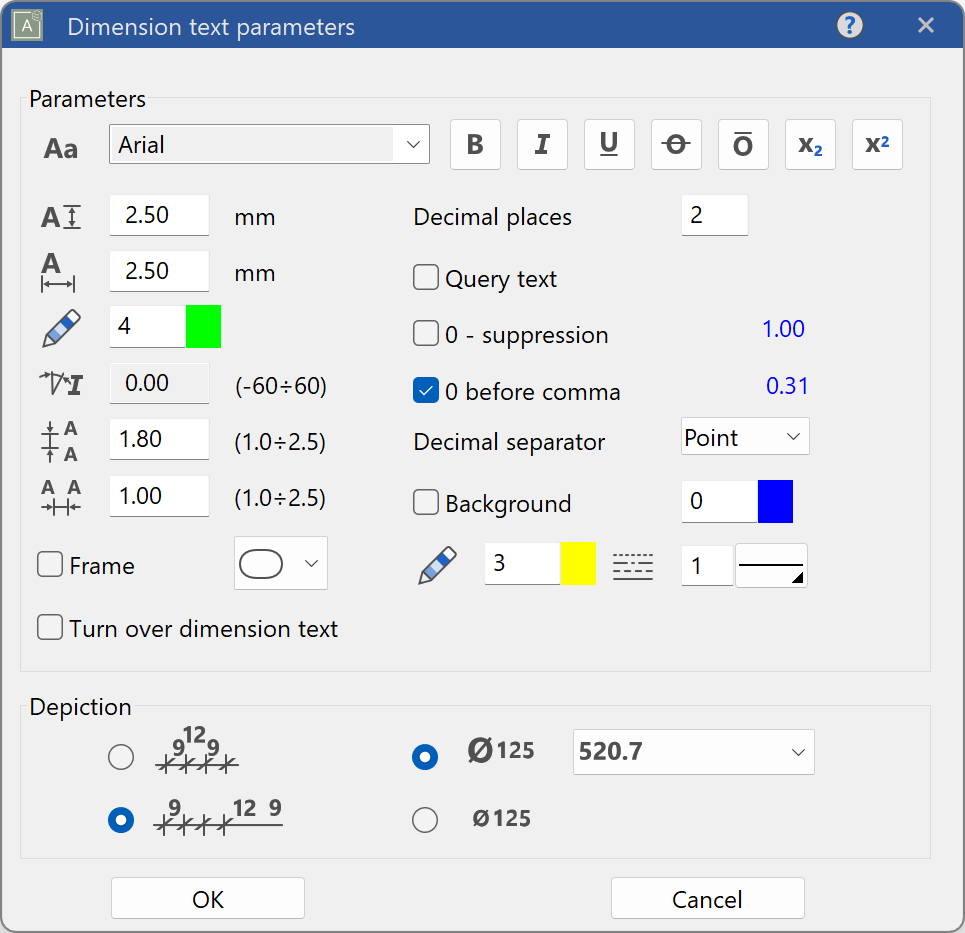Enable overline formatting

743,144
